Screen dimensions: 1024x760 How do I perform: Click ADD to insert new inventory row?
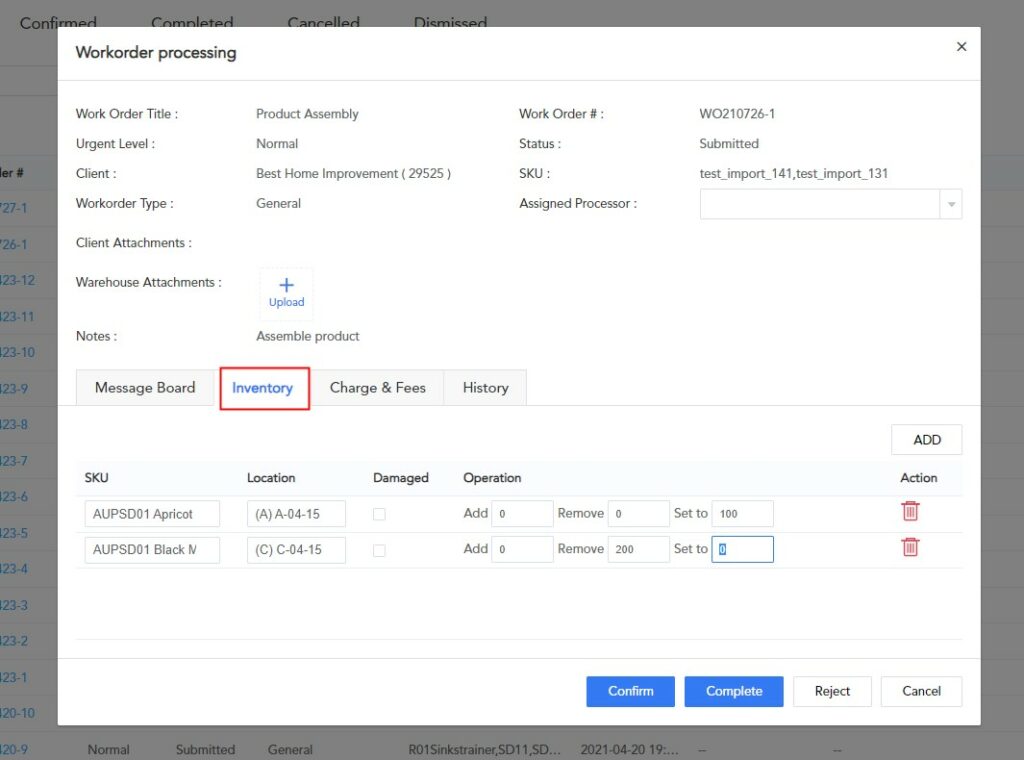coord(926,439)
